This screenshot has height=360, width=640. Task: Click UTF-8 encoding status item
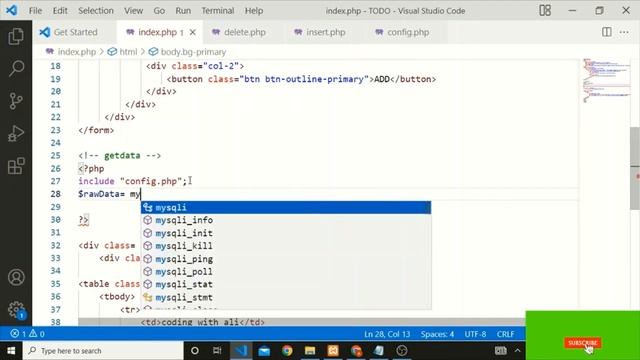pyautogui.click(x=475, y=334)
